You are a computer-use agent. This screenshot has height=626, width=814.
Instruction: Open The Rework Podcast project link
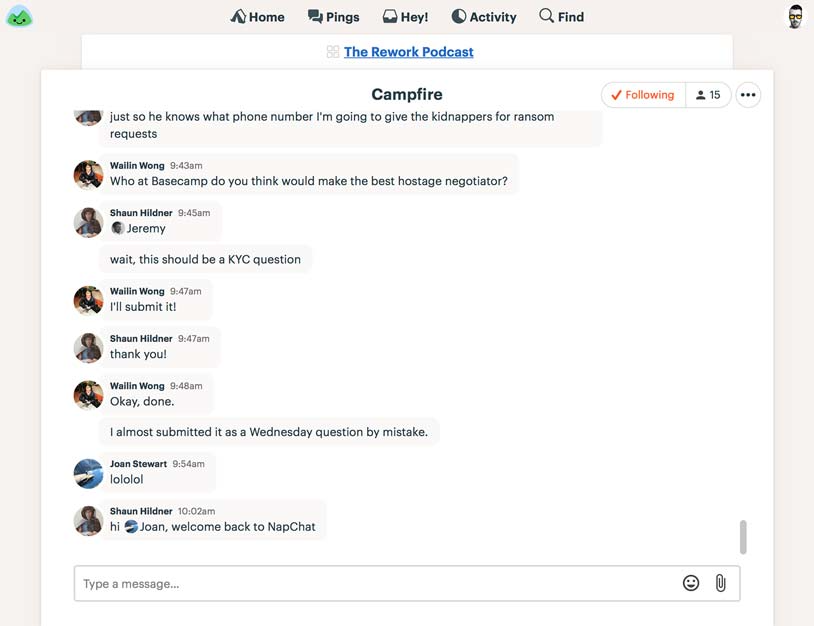click(x=409, y=52)
